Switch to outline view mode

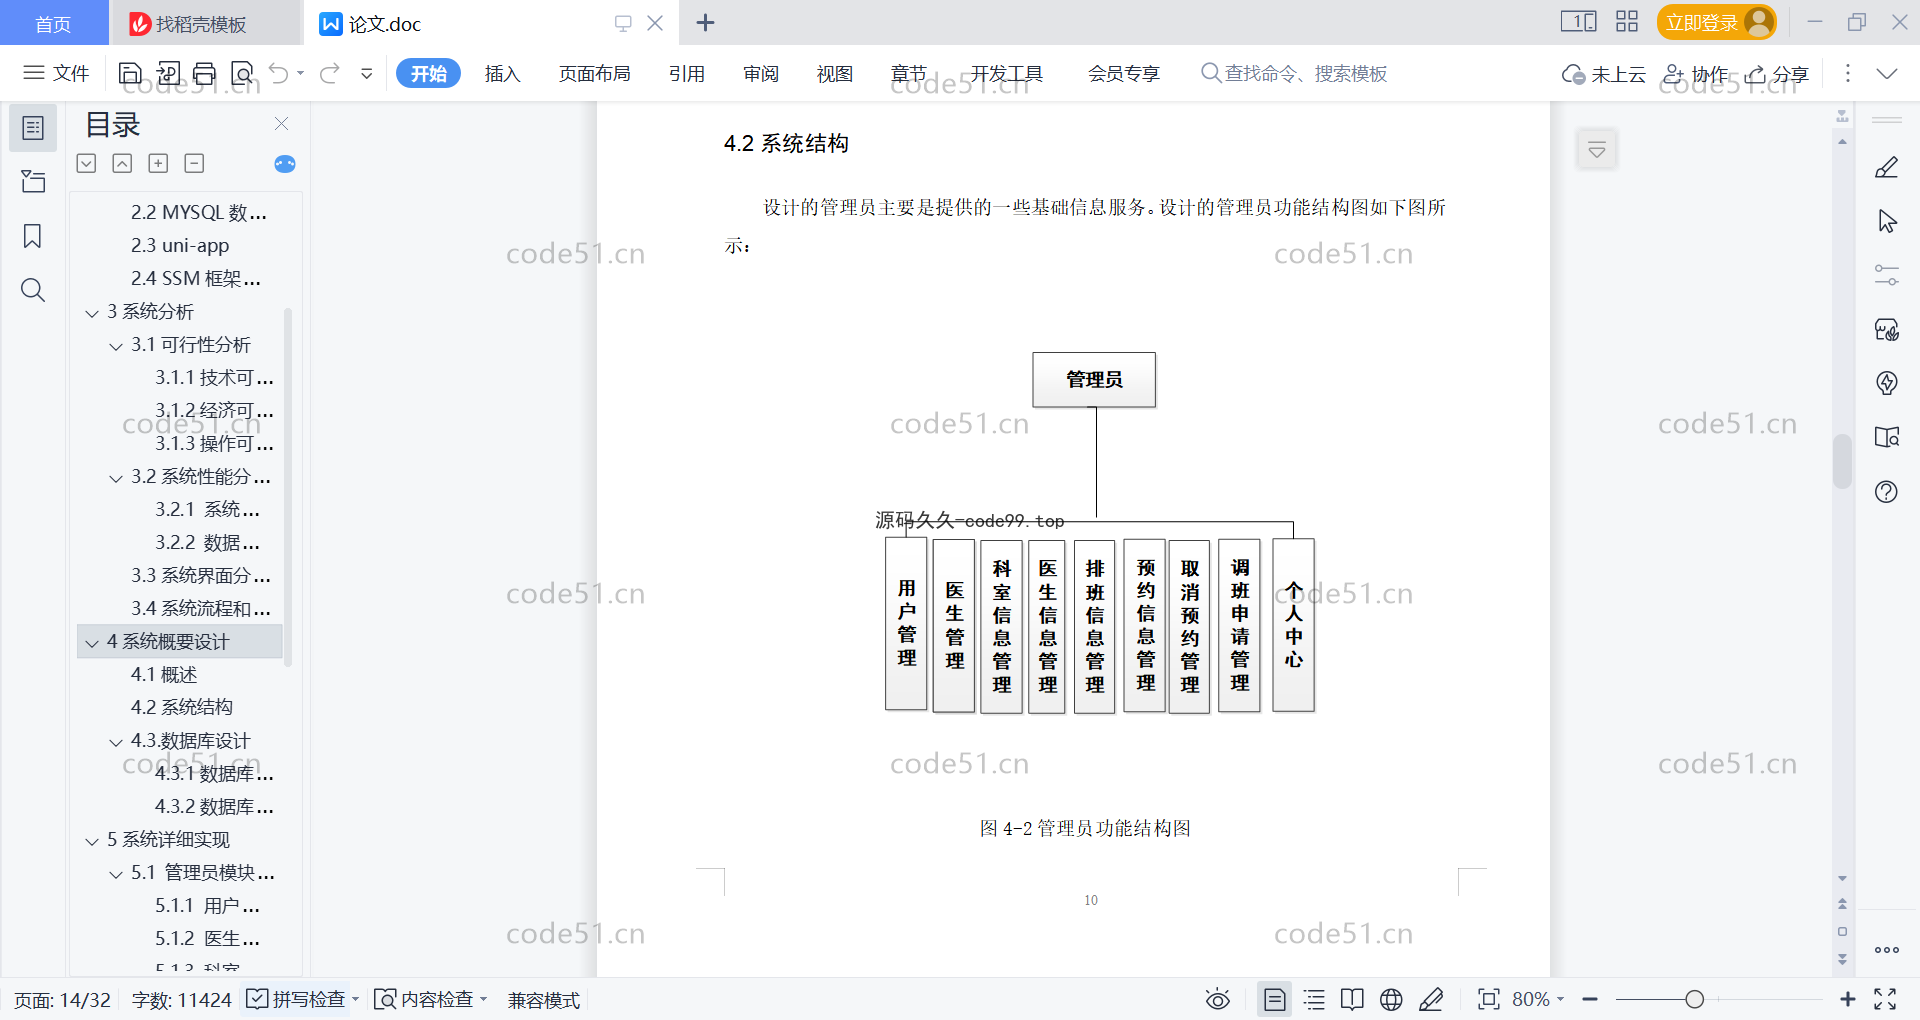[x=1315, y=999]
